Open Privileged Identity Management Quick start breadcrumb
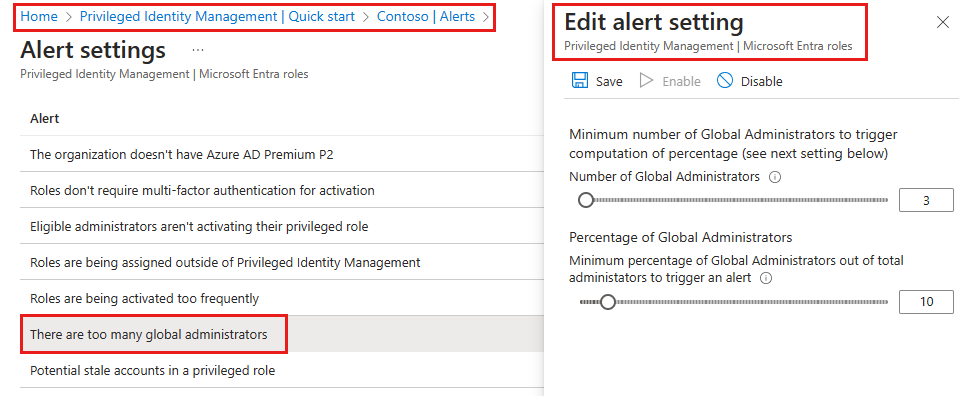The image size is (979, 396). (x=217, y=16)
